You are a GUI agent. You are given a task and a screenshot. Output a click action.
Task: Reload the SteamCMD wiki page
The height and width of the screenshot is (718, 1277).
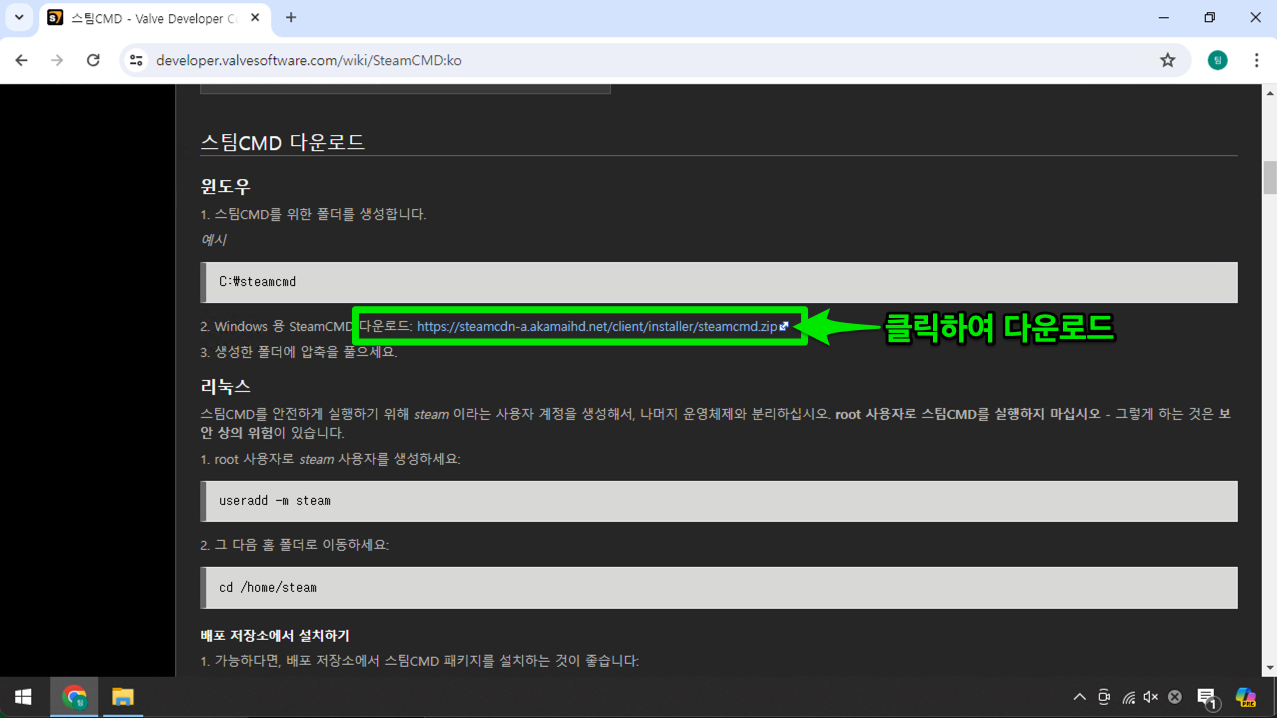click(93, 60)
